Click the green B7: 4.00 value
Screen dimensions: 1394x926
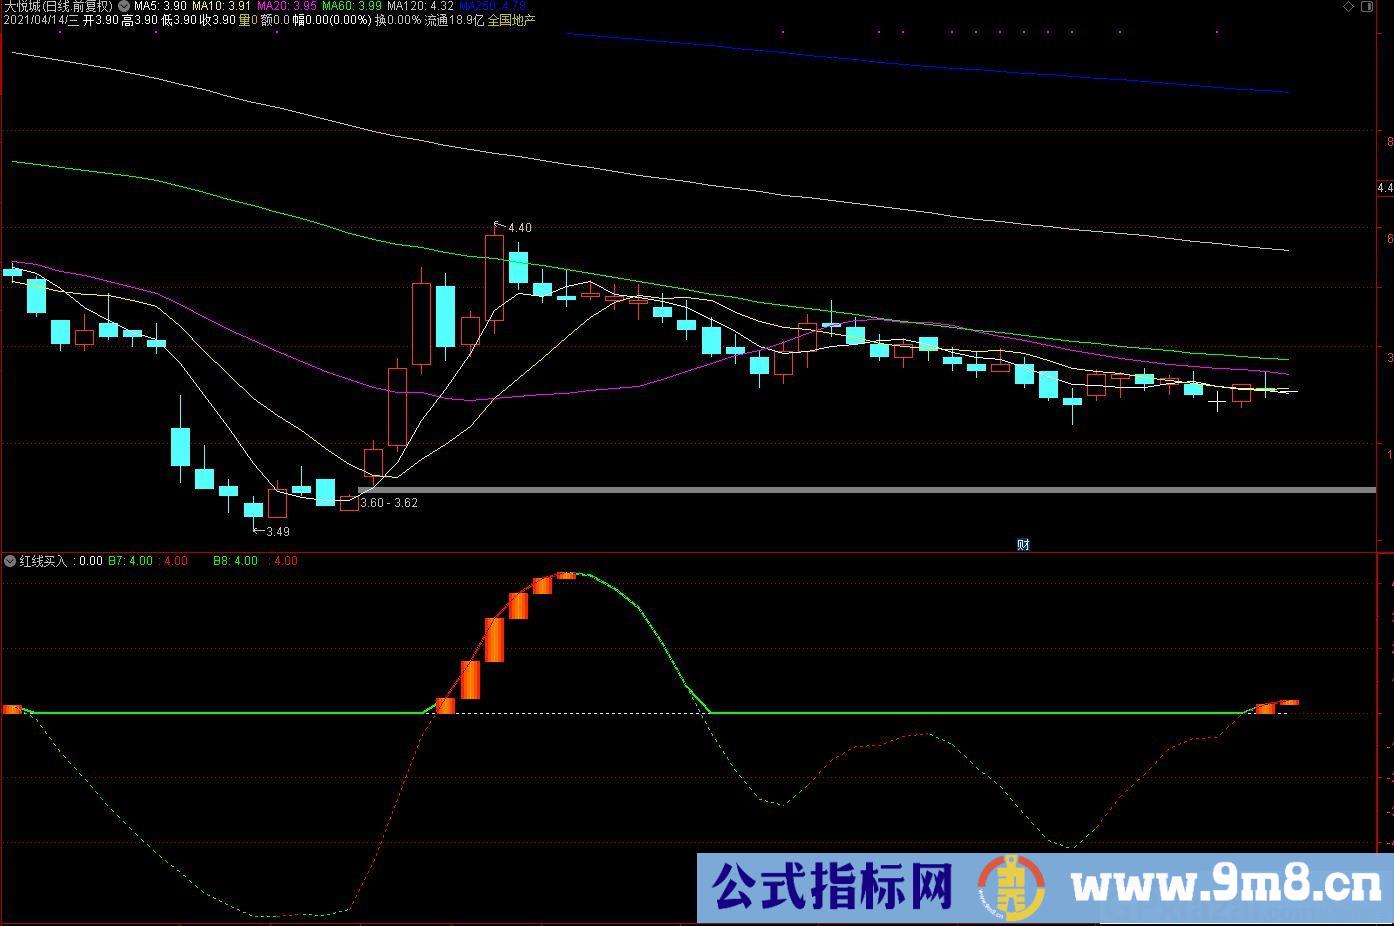coord(131,561)
